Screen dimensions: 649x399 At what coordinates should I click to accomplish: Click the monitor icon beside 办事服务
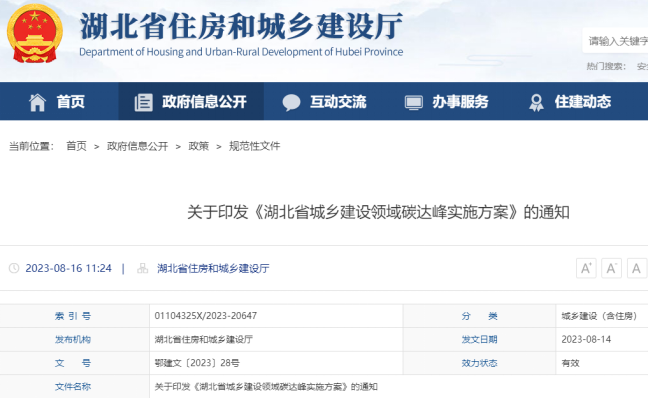[x=413, y=102]
